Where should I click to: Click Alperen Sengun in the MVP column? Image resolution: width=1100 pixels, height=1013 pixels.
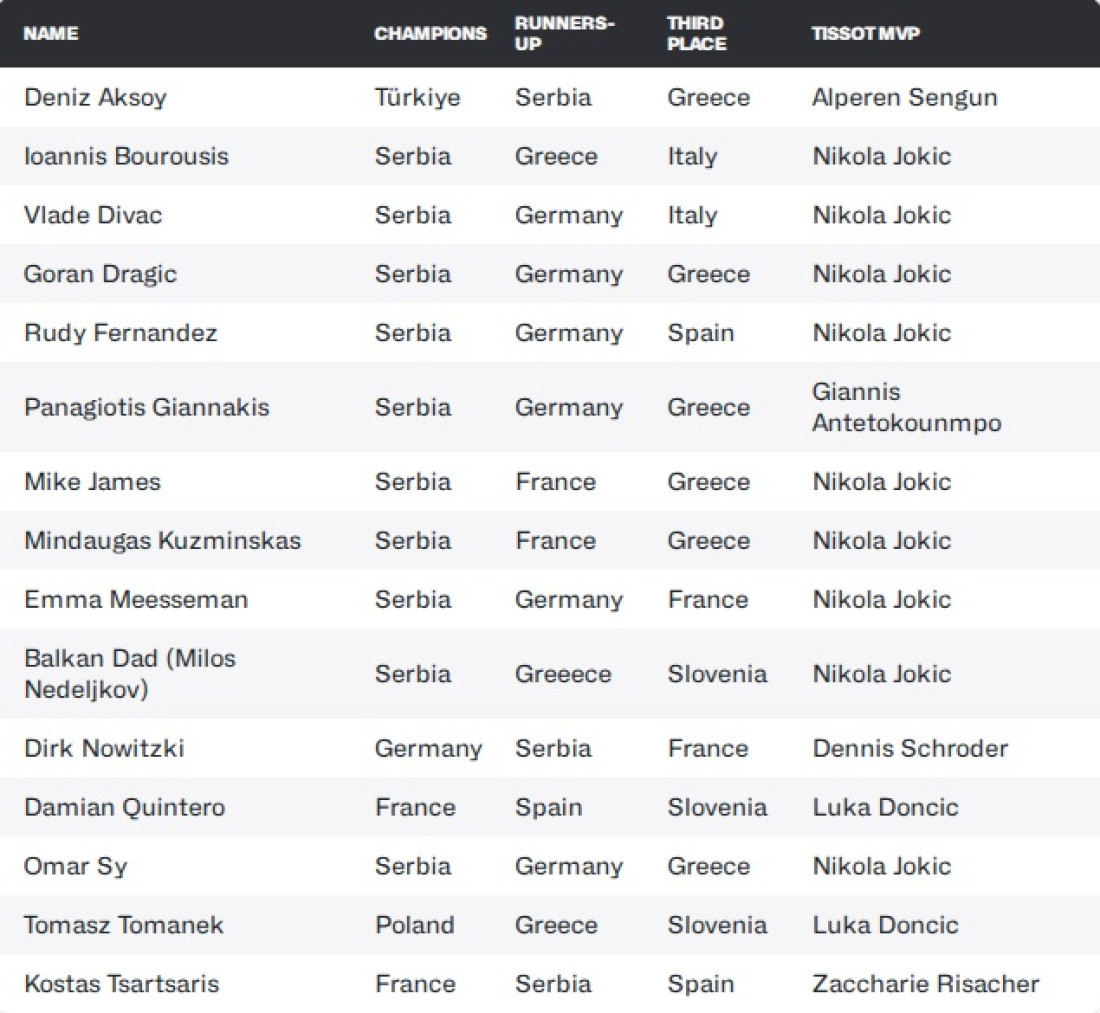(x=905, y=98)
